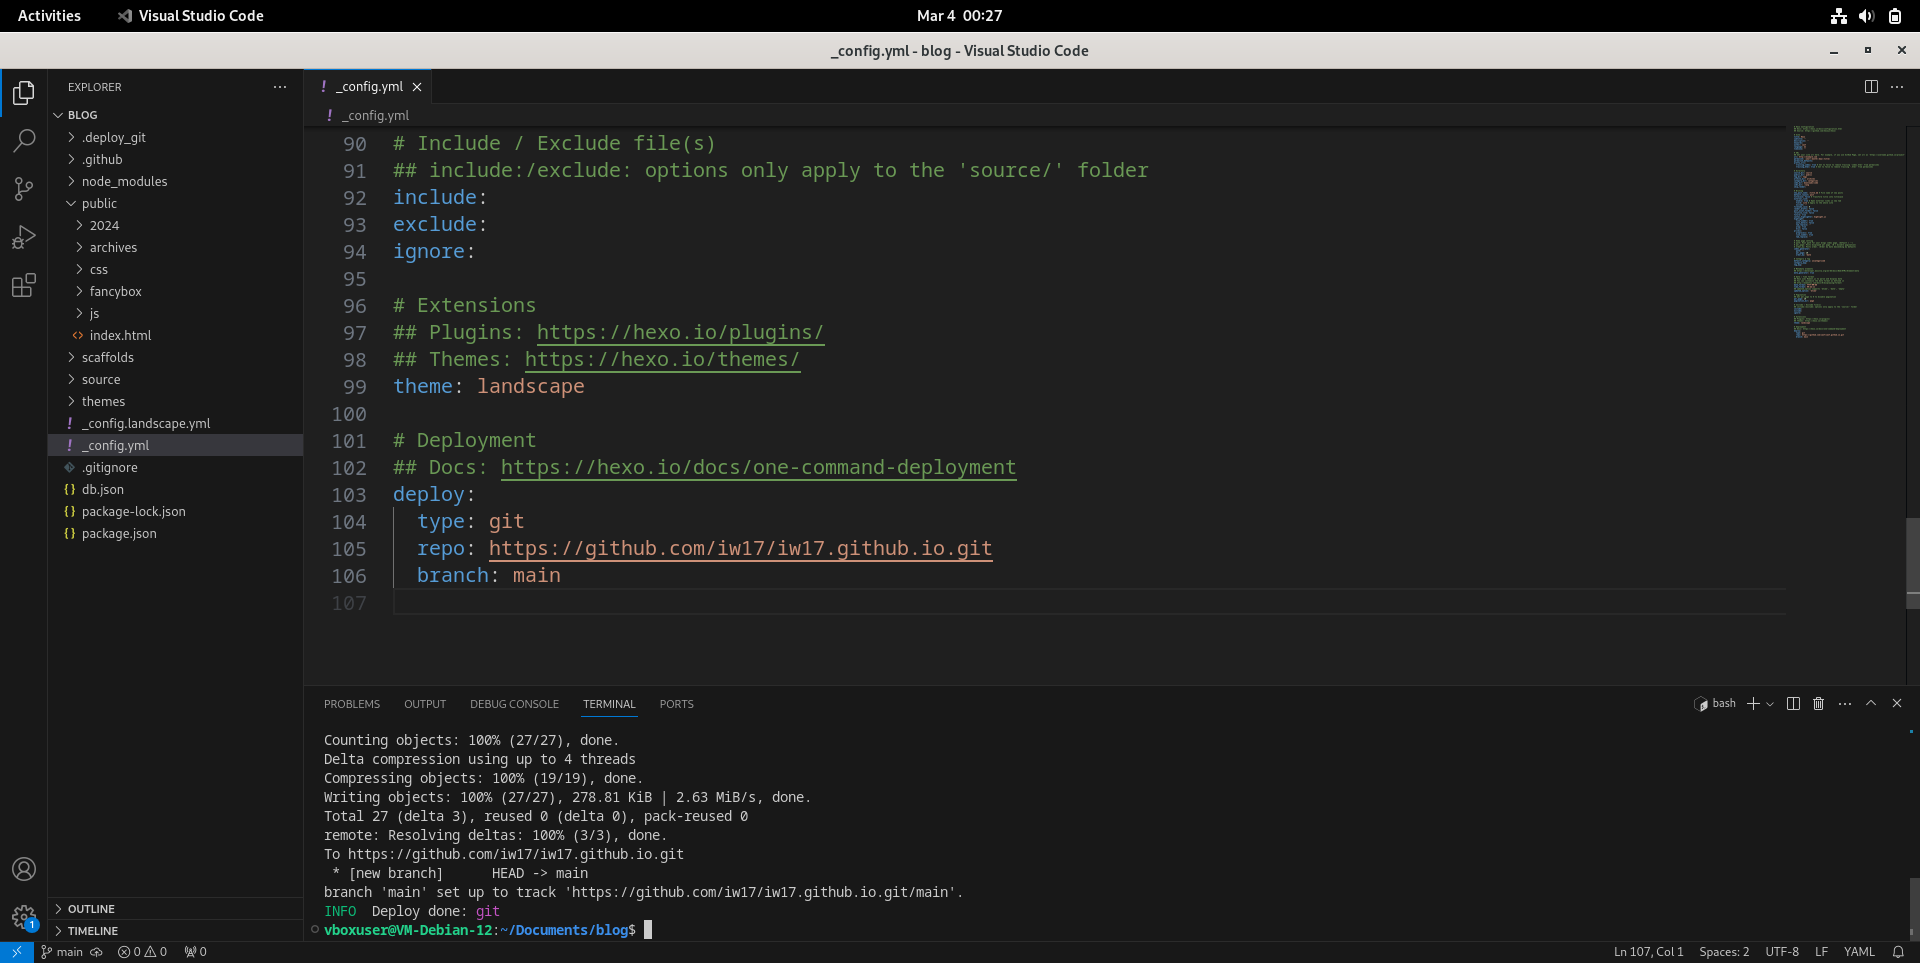Screen dimensions: 1920x963
Task: Split the terminal
Action: click(1793, 704)
